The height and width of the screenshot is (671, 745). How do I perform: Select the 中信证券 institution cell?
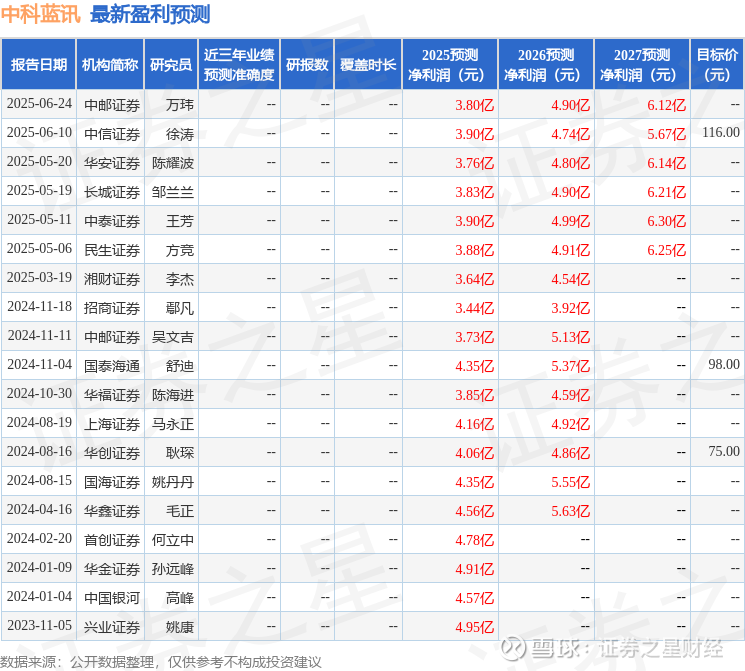(112, 134)
